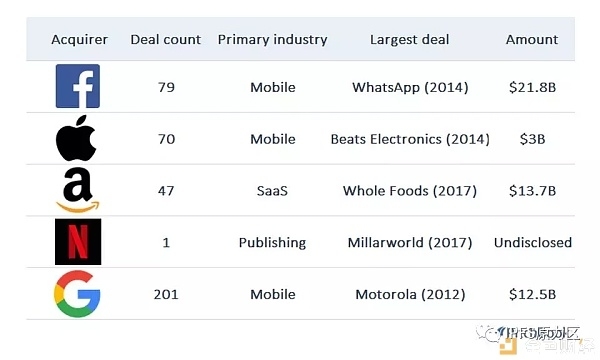Screen dimensions: 600x360
Task: Click the WeChat watermark icon
Action: 486,334
